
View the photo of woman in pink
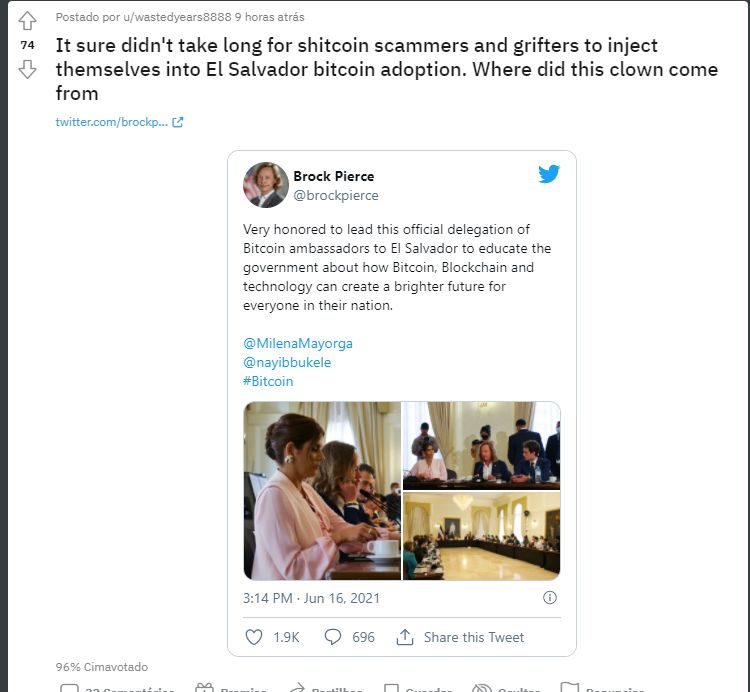point(322,491)
